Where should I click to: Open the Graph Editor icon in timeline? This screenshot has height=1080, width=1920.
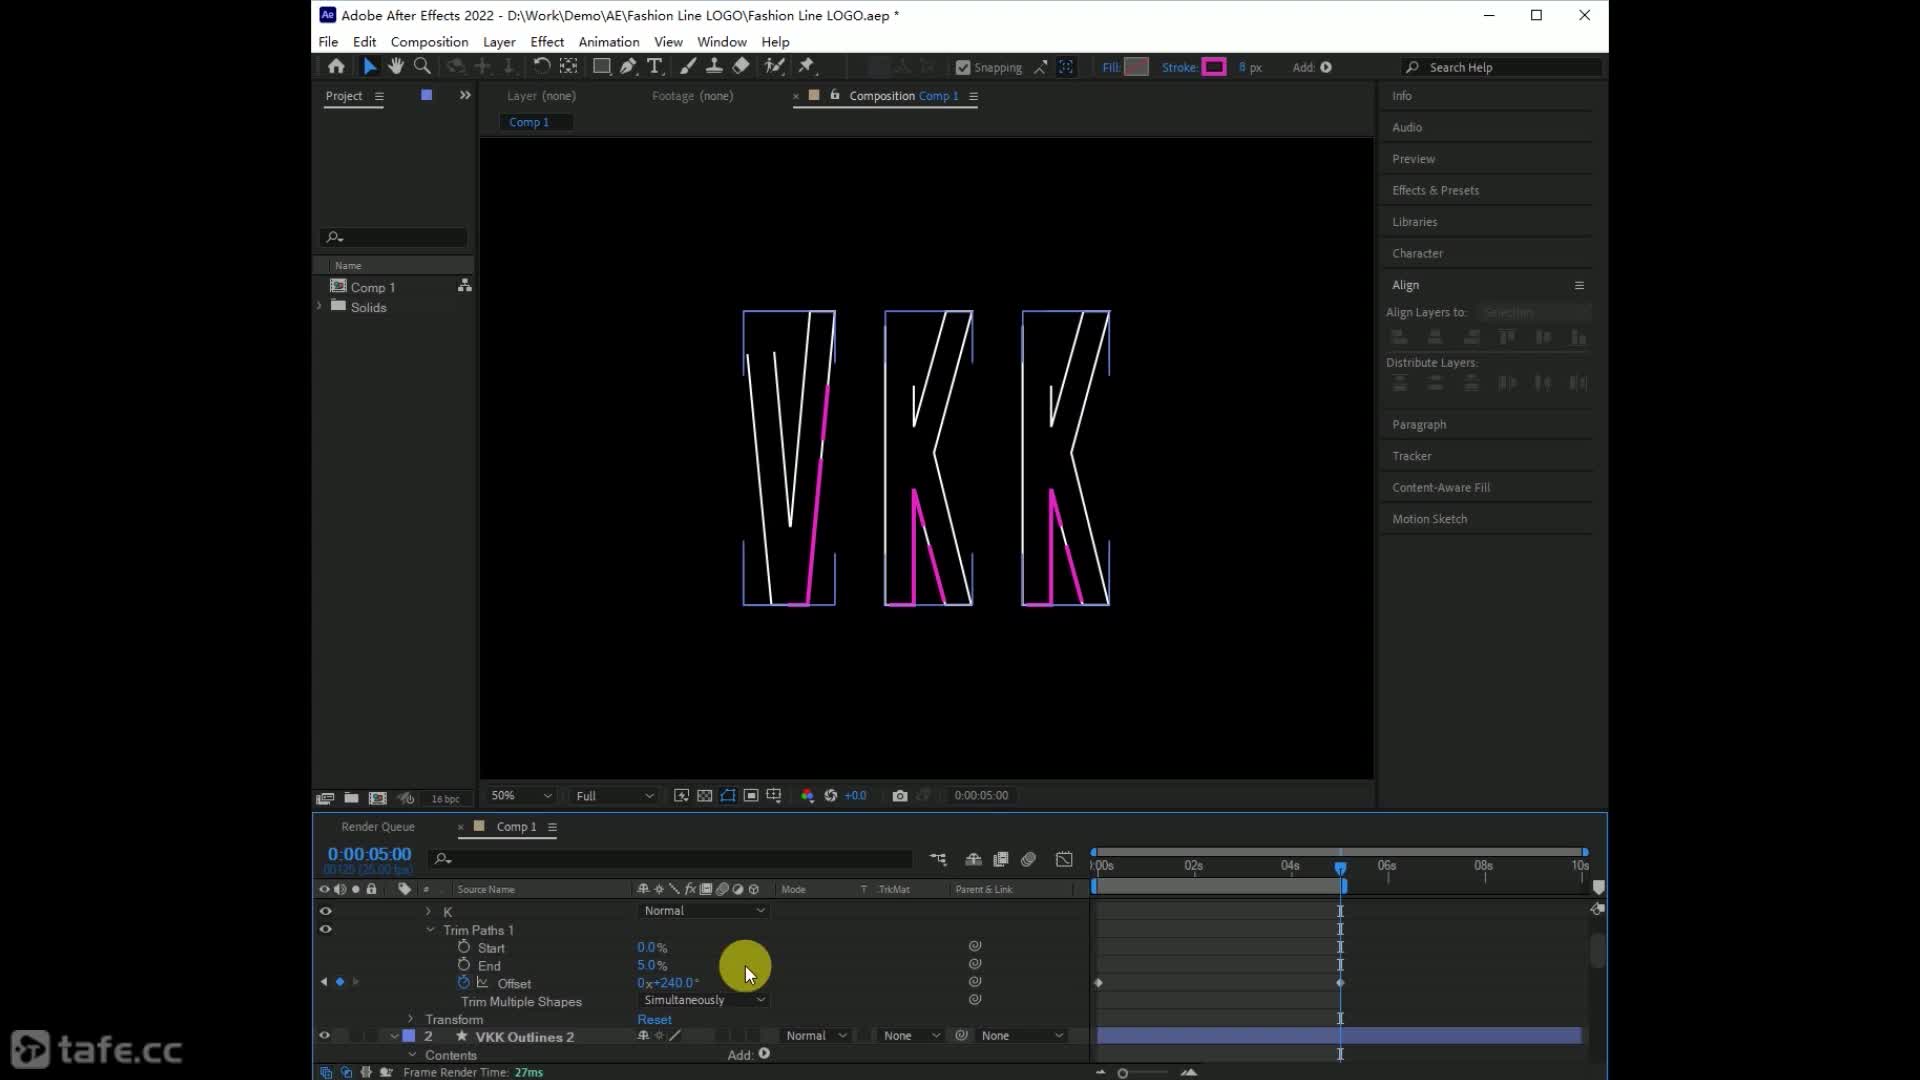coord(1064,860)
